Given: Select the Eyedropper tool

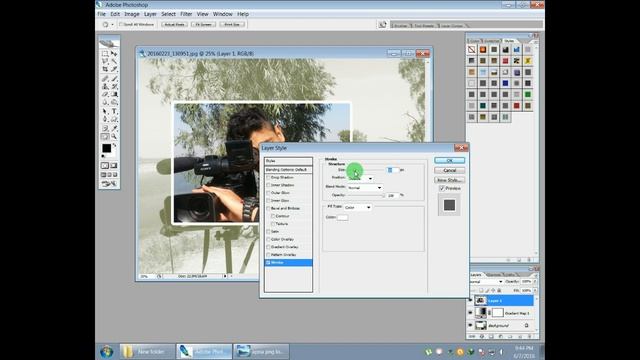Looking at the screenshot, I should (x=114, y=128).
